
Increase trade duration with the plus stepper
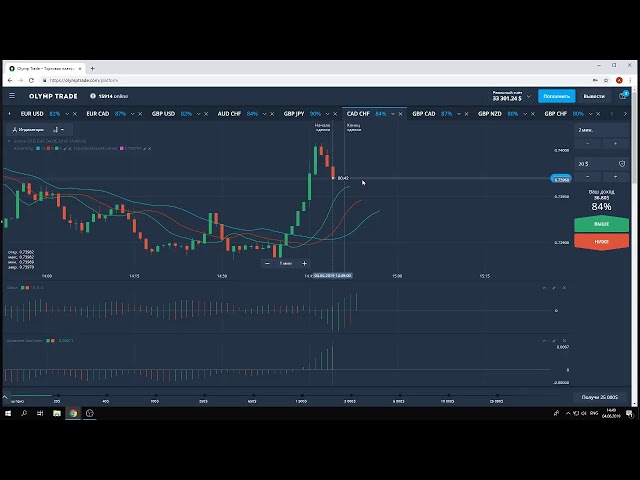[615, 143]
